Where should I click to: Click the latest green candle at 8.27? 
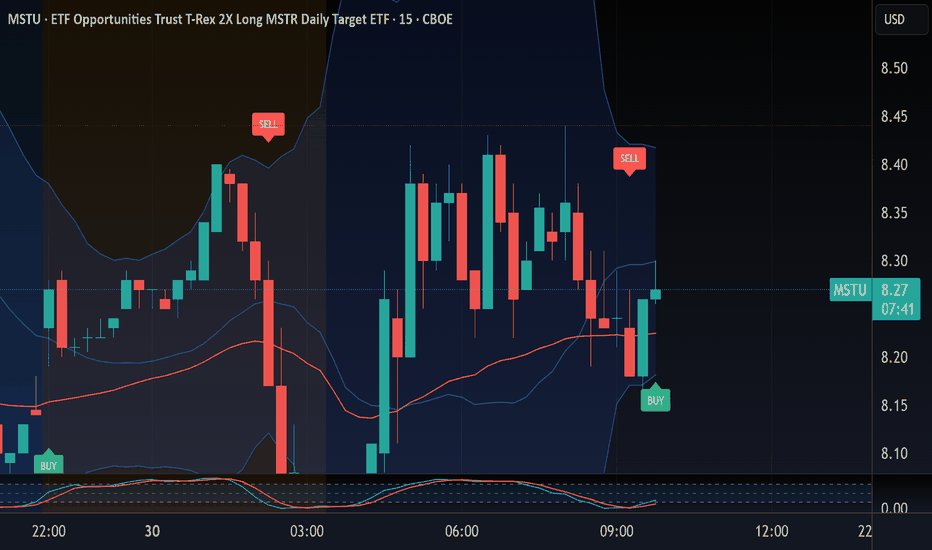coord(656,294)
